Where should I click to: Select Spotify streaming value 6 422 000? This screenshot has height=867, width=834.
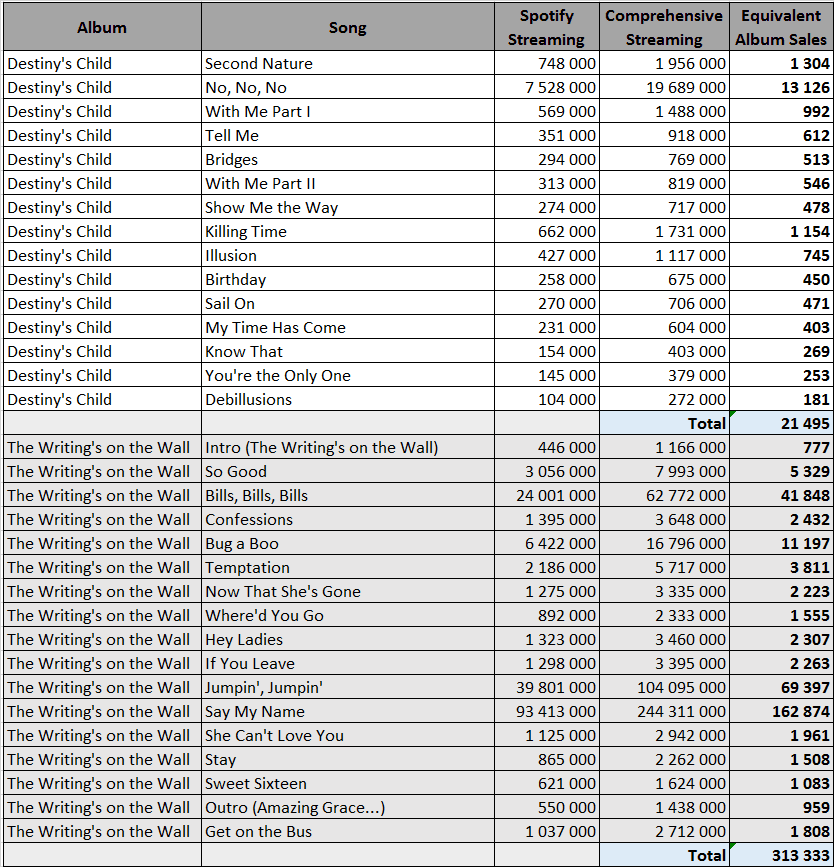point(547,544)
